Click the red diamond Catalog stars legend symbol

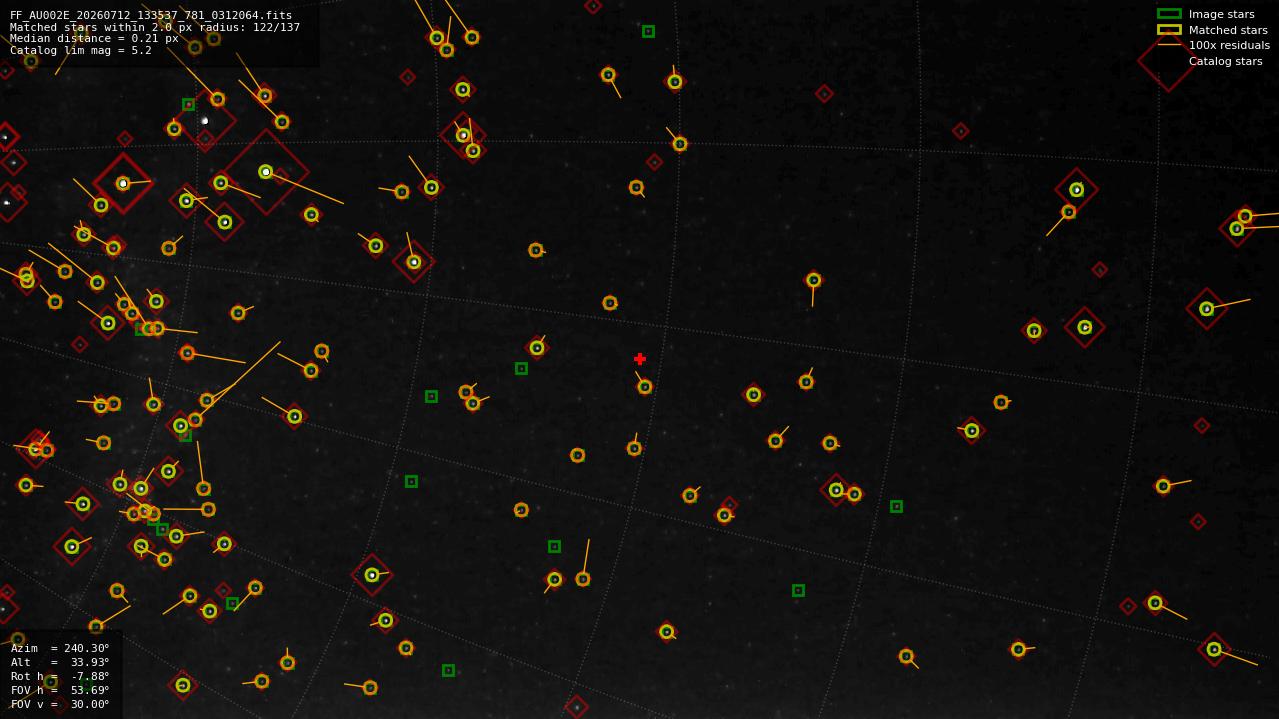(1169, 61)
